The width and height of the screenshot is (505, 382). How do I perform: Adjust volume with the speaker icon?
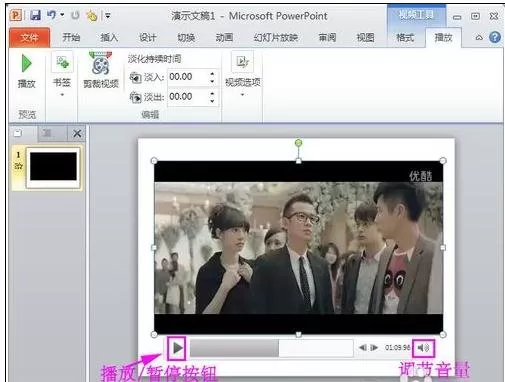click(423, 348)
